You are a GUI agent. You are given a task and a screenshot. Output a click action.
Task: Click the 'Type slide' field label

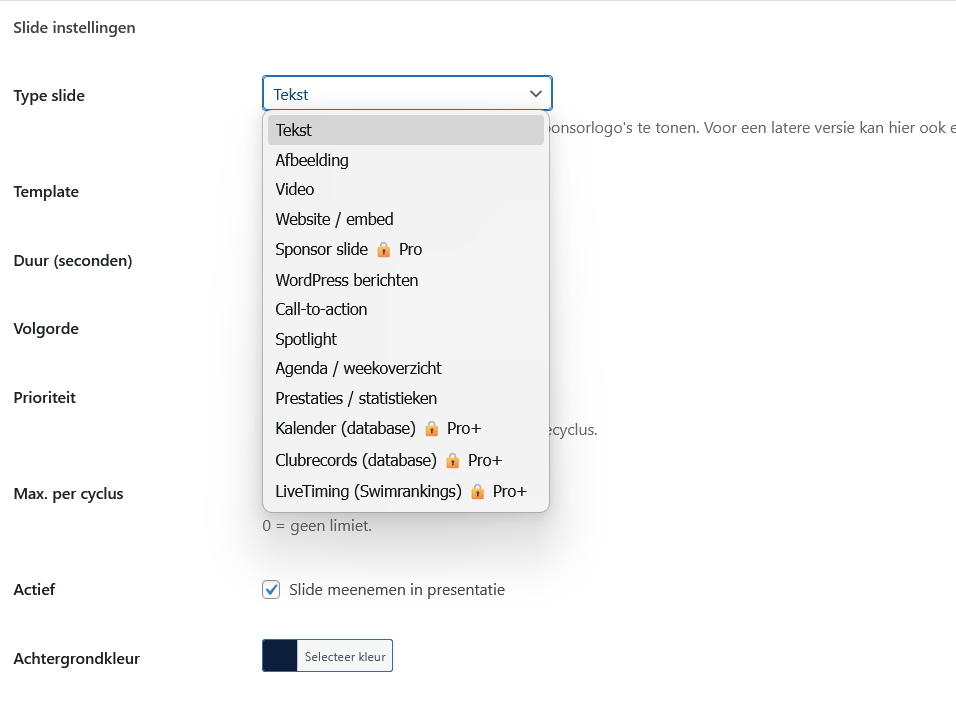click(x=49, y=96)
